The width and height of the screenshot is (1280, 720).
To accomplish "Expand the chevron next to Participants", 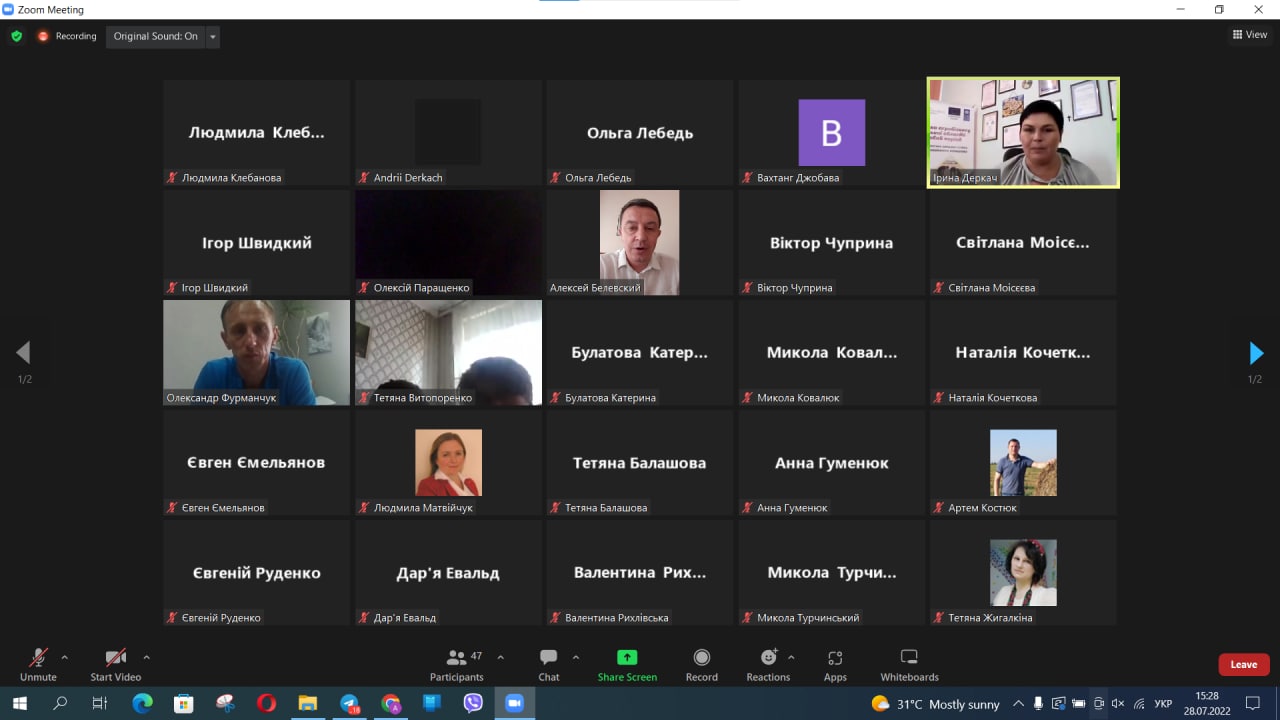I will tap(501, 657).
